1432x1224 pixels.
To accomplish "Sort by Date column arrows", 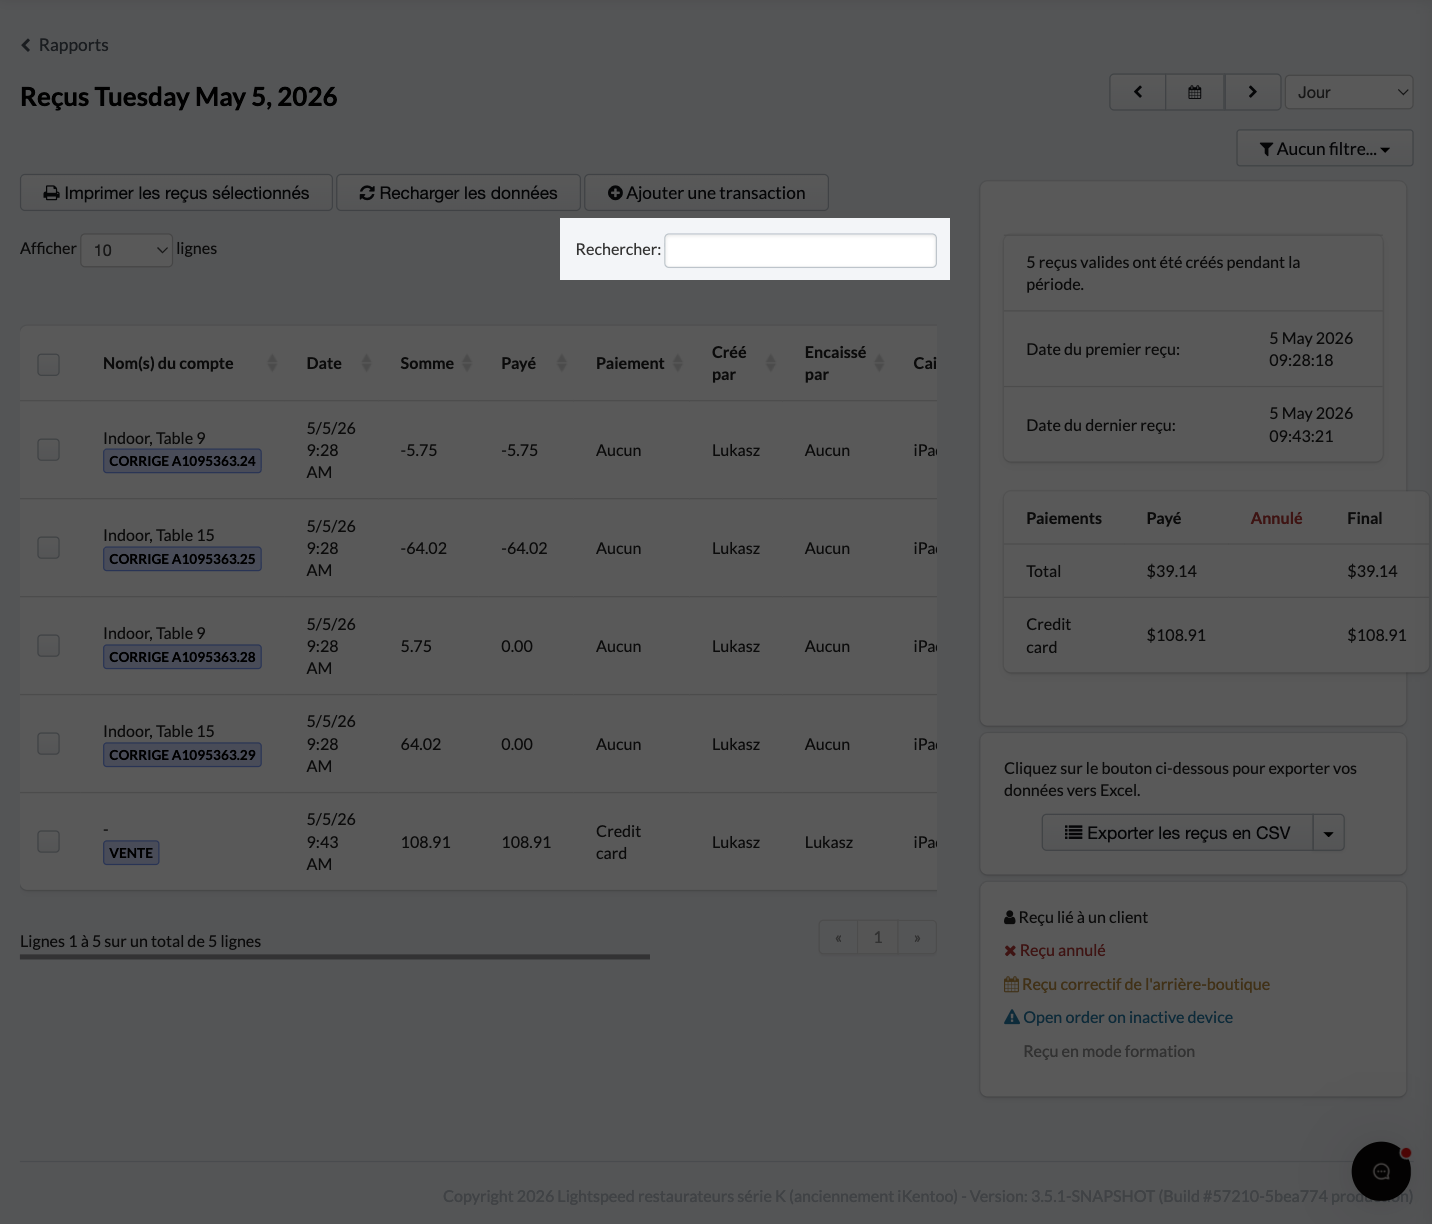I will pyautogui.click(x=366, y=363).
